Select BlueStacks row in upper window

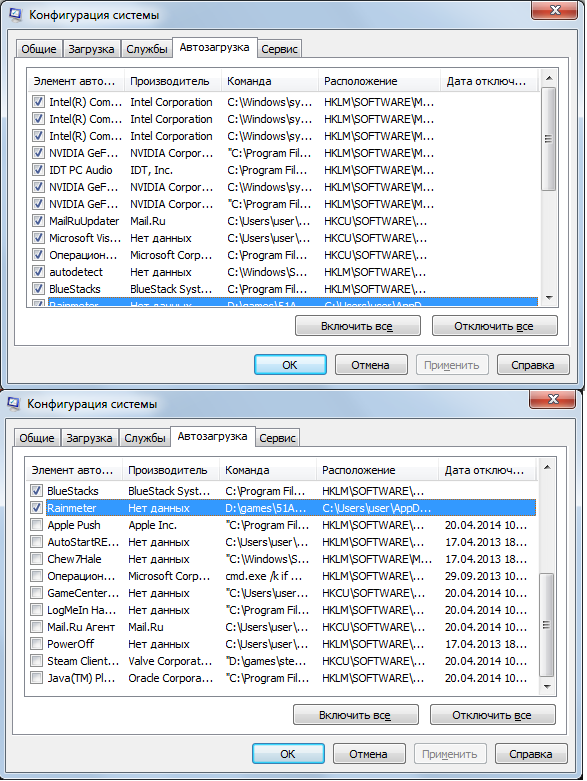284,289
